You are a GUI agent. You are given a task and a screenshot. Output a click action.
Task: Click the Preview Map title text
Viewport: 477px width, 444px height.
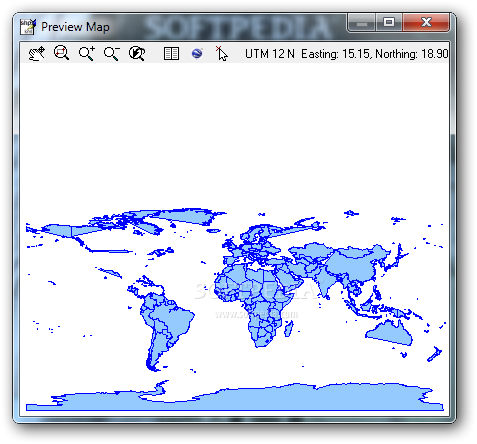(x=75, y=27)
